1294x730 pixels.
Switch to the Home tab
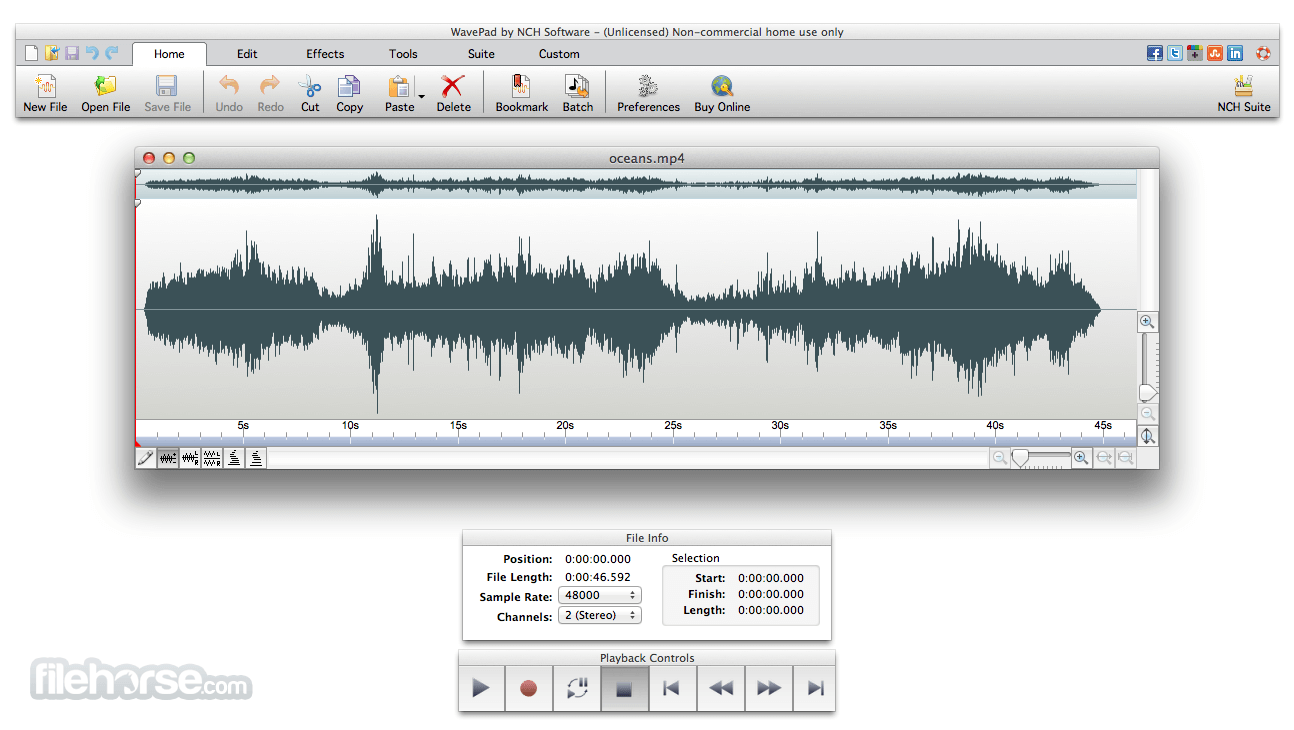click(169, 54)
